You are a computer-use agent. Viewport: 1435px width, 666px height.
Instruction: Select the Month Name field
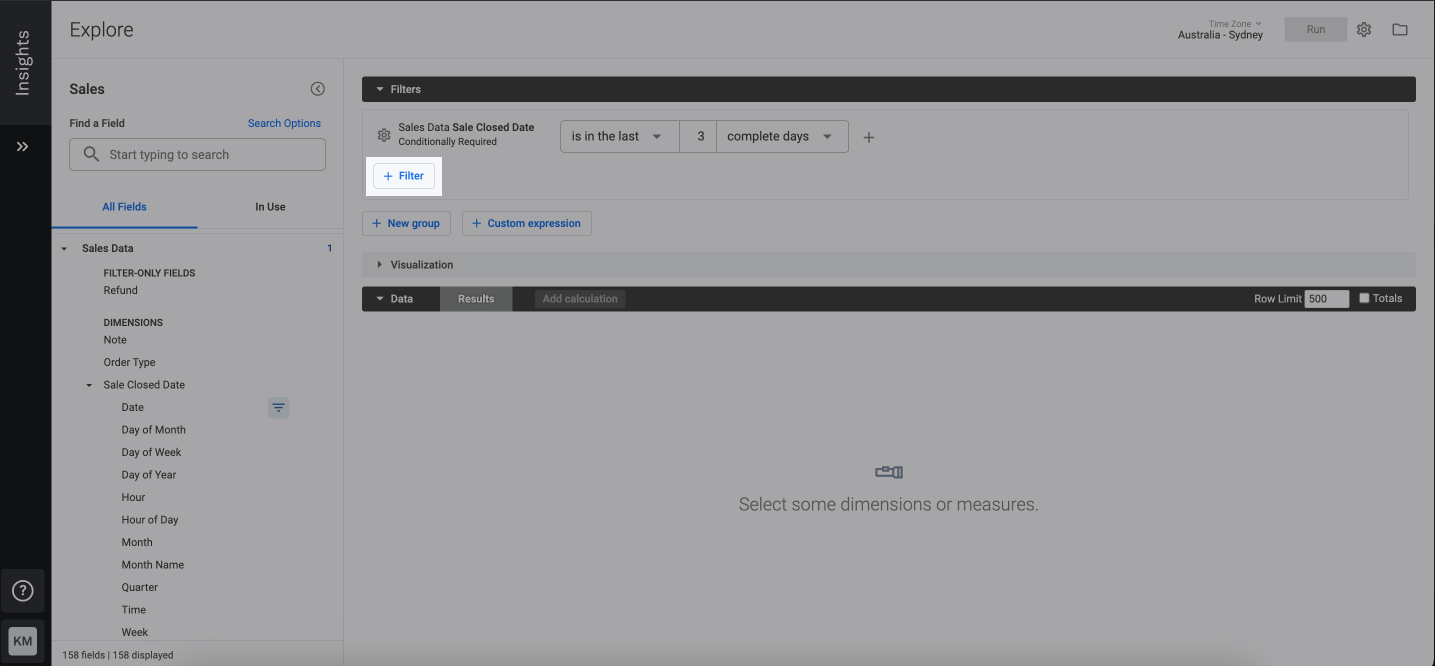tap(153, 565)
